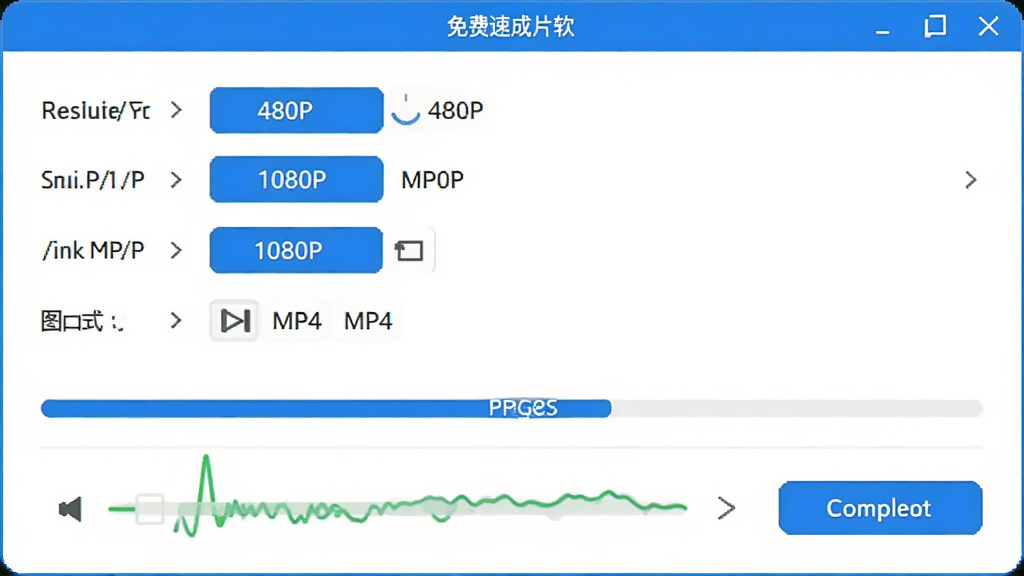Select the blue 480P button
Screen dimensions: 1024x576
tap(296, 110)
